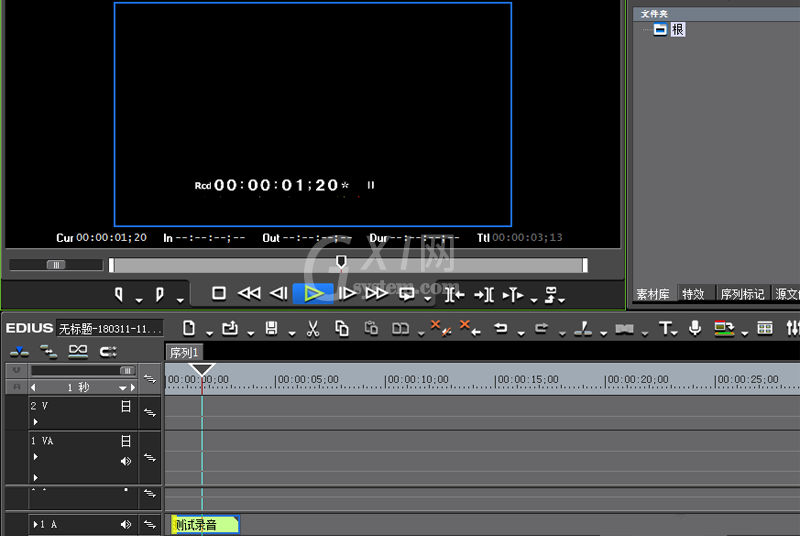
Task: Toggle video display on 2 V track
Action: pyautogui.click(x=126, y=406)
